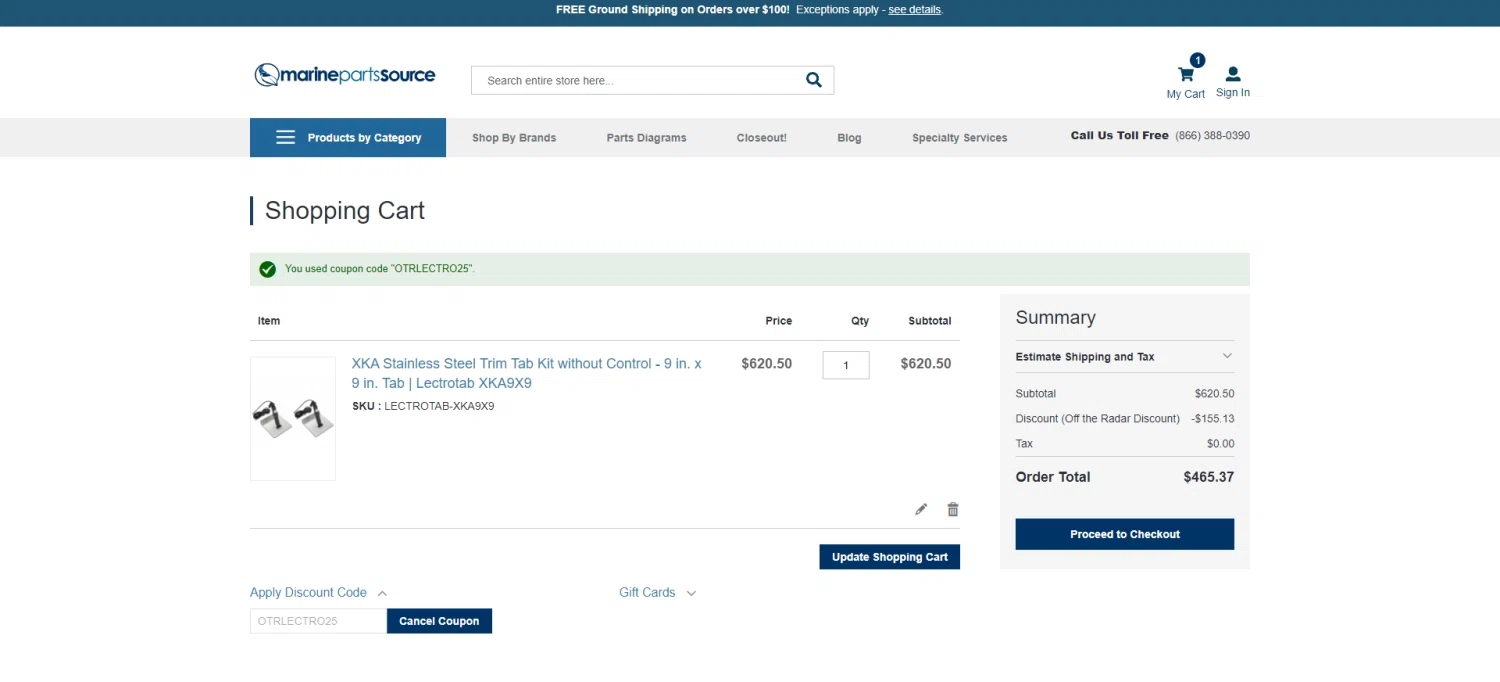Click the quantity input box
The height and width of the screenshot is (682, 1500).
pyautogui.click(x=846, y=365)
